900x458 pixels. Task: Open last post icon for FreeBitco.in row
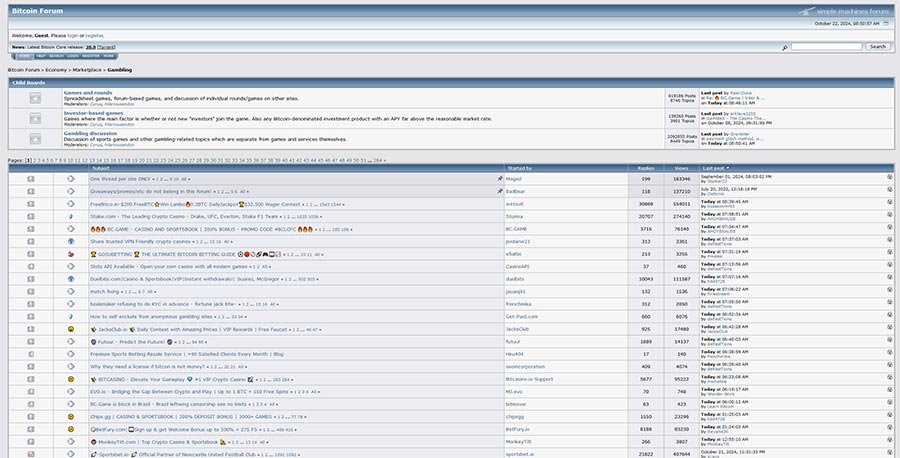889,202
